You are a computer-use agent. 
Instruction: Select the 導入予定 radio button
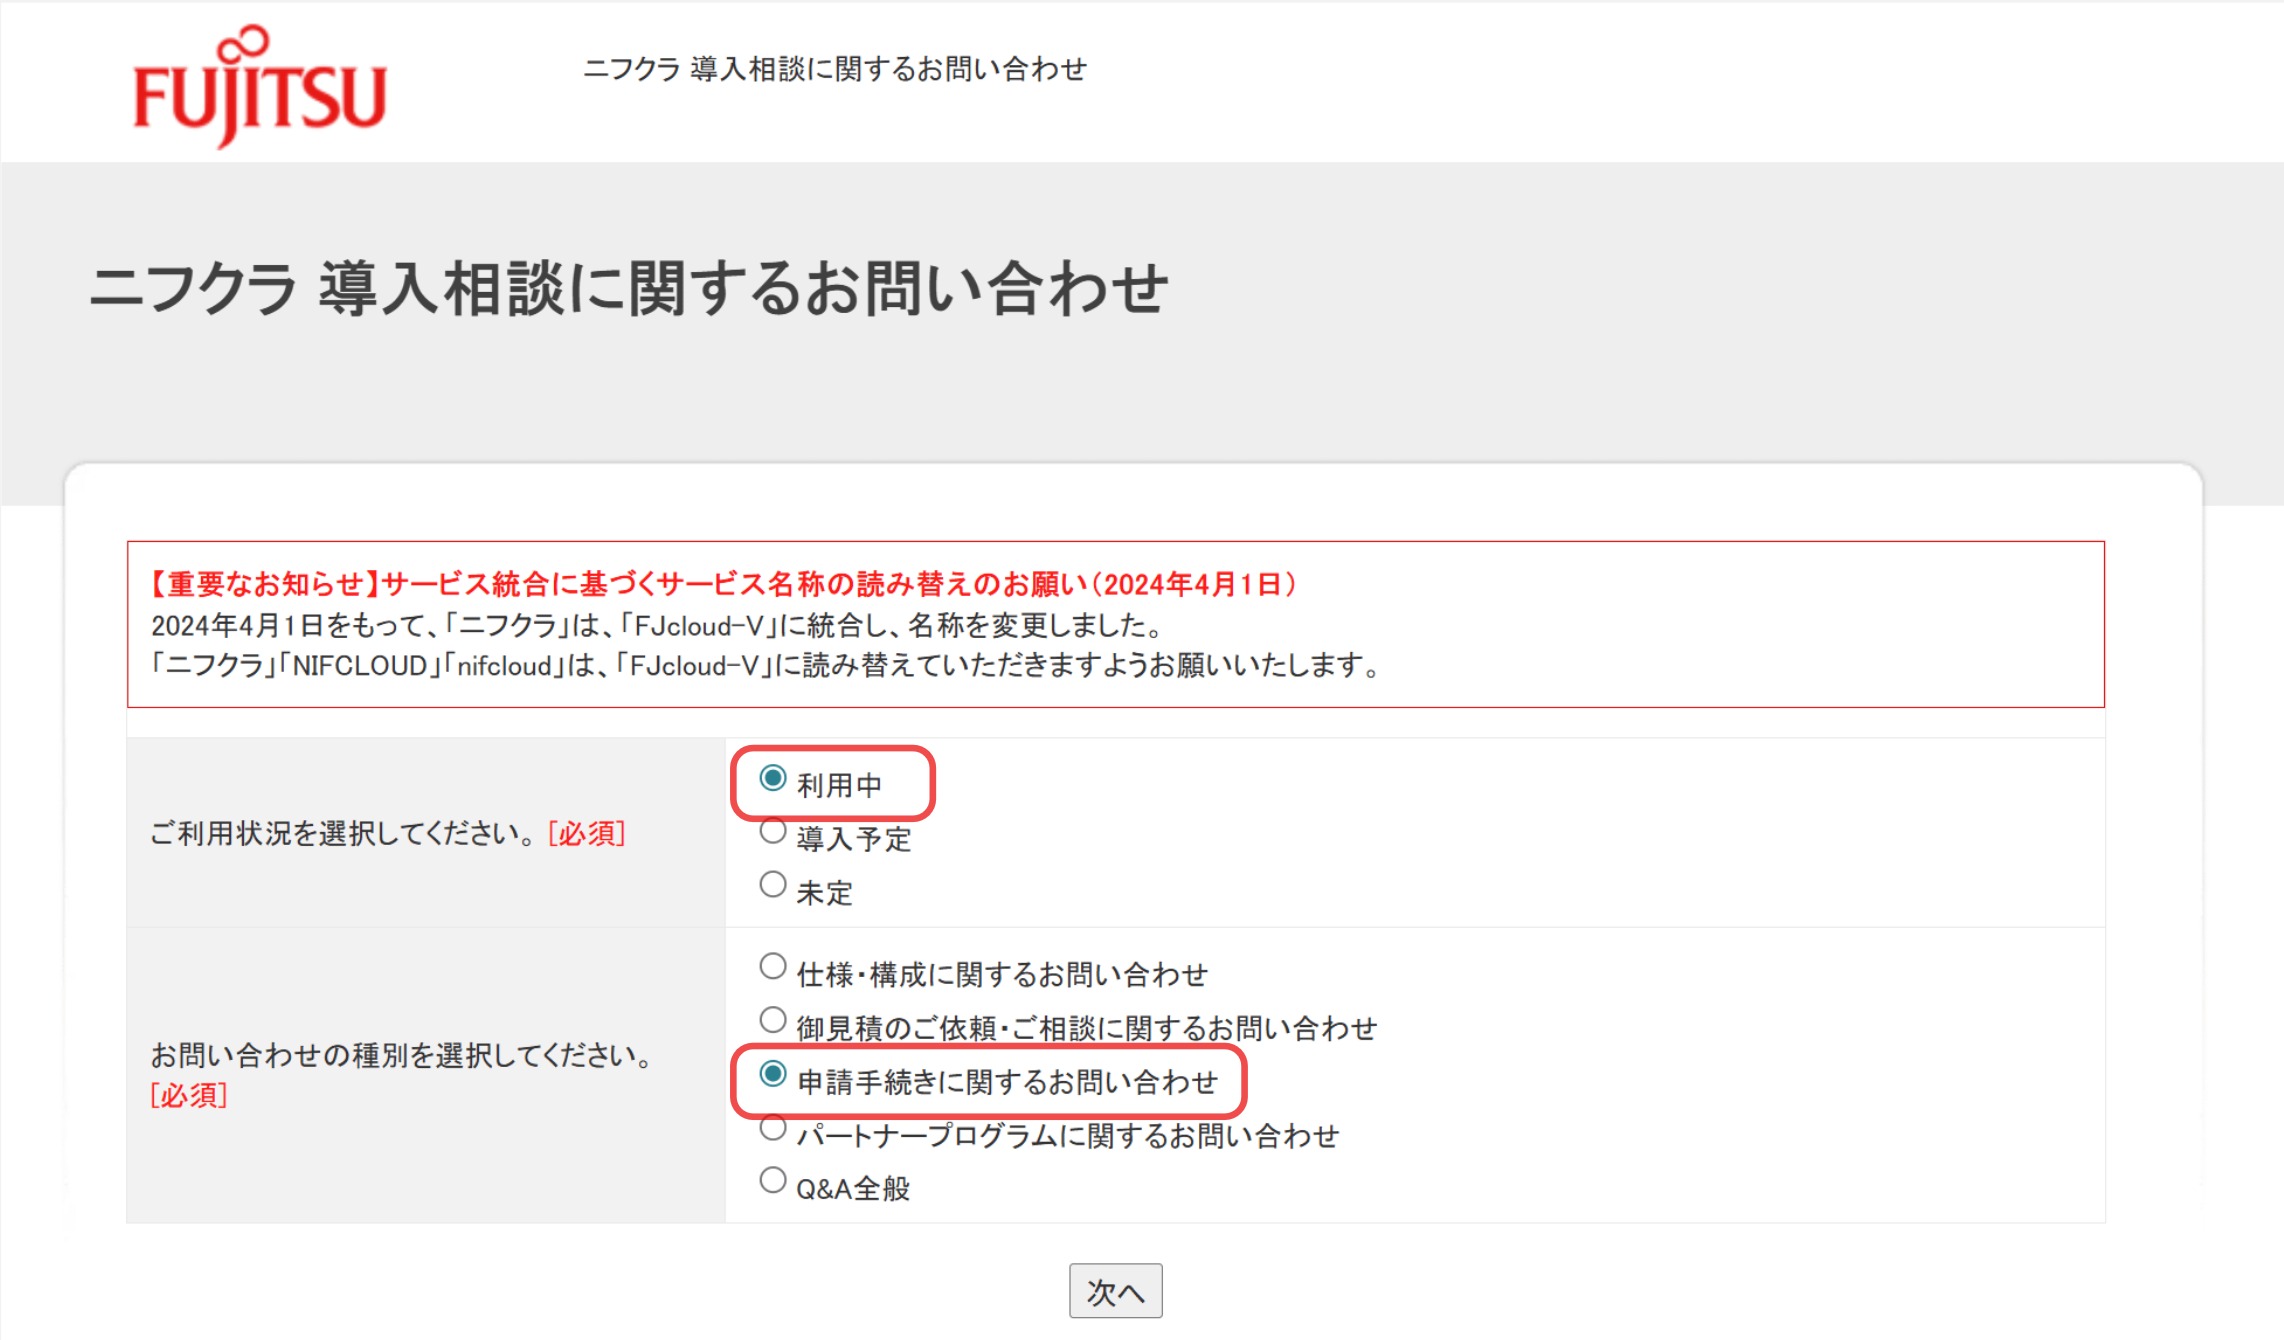[x=773, y=832]
